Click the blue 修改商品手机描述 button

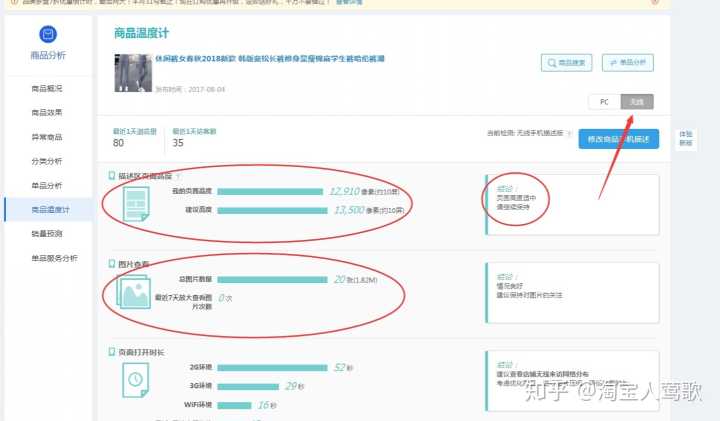coord(619,139)
